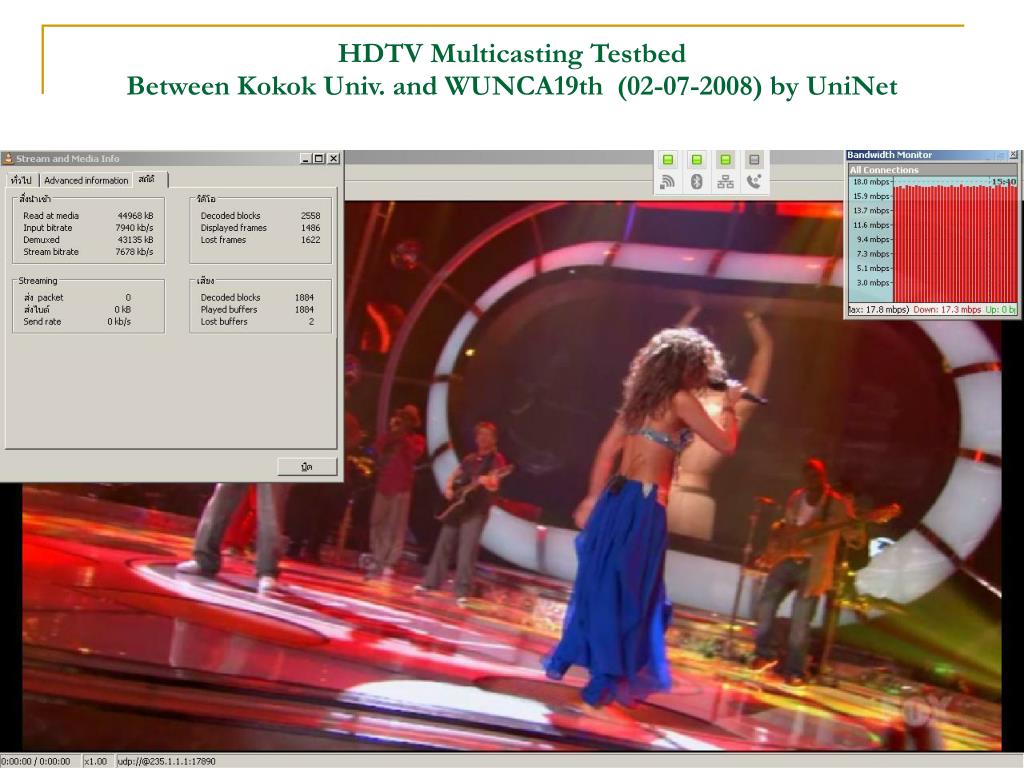Click the '3.0 mbps' axis label
Image resolution: width=1024 pixels, height=768 pixels.
click(x=873, y=282)
